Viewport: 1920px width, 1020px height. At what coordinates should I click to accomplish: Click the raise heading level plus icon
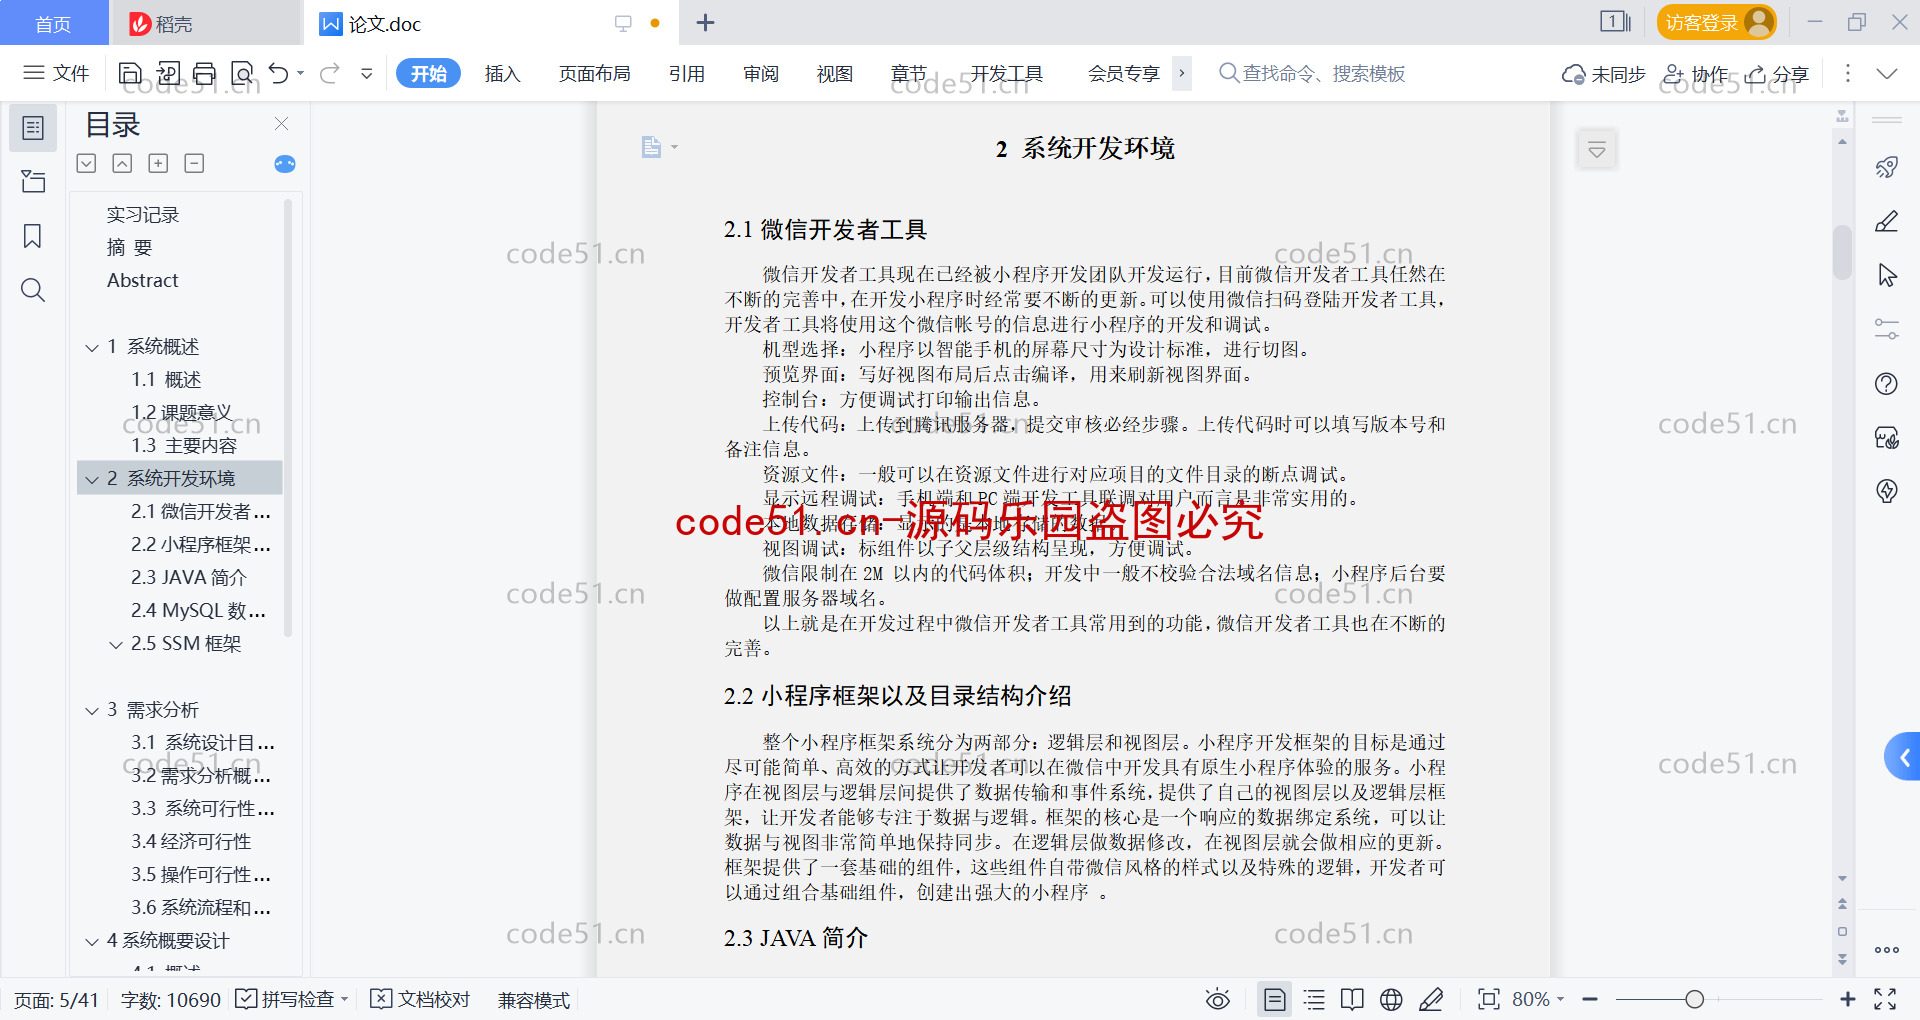coord(158,163)
